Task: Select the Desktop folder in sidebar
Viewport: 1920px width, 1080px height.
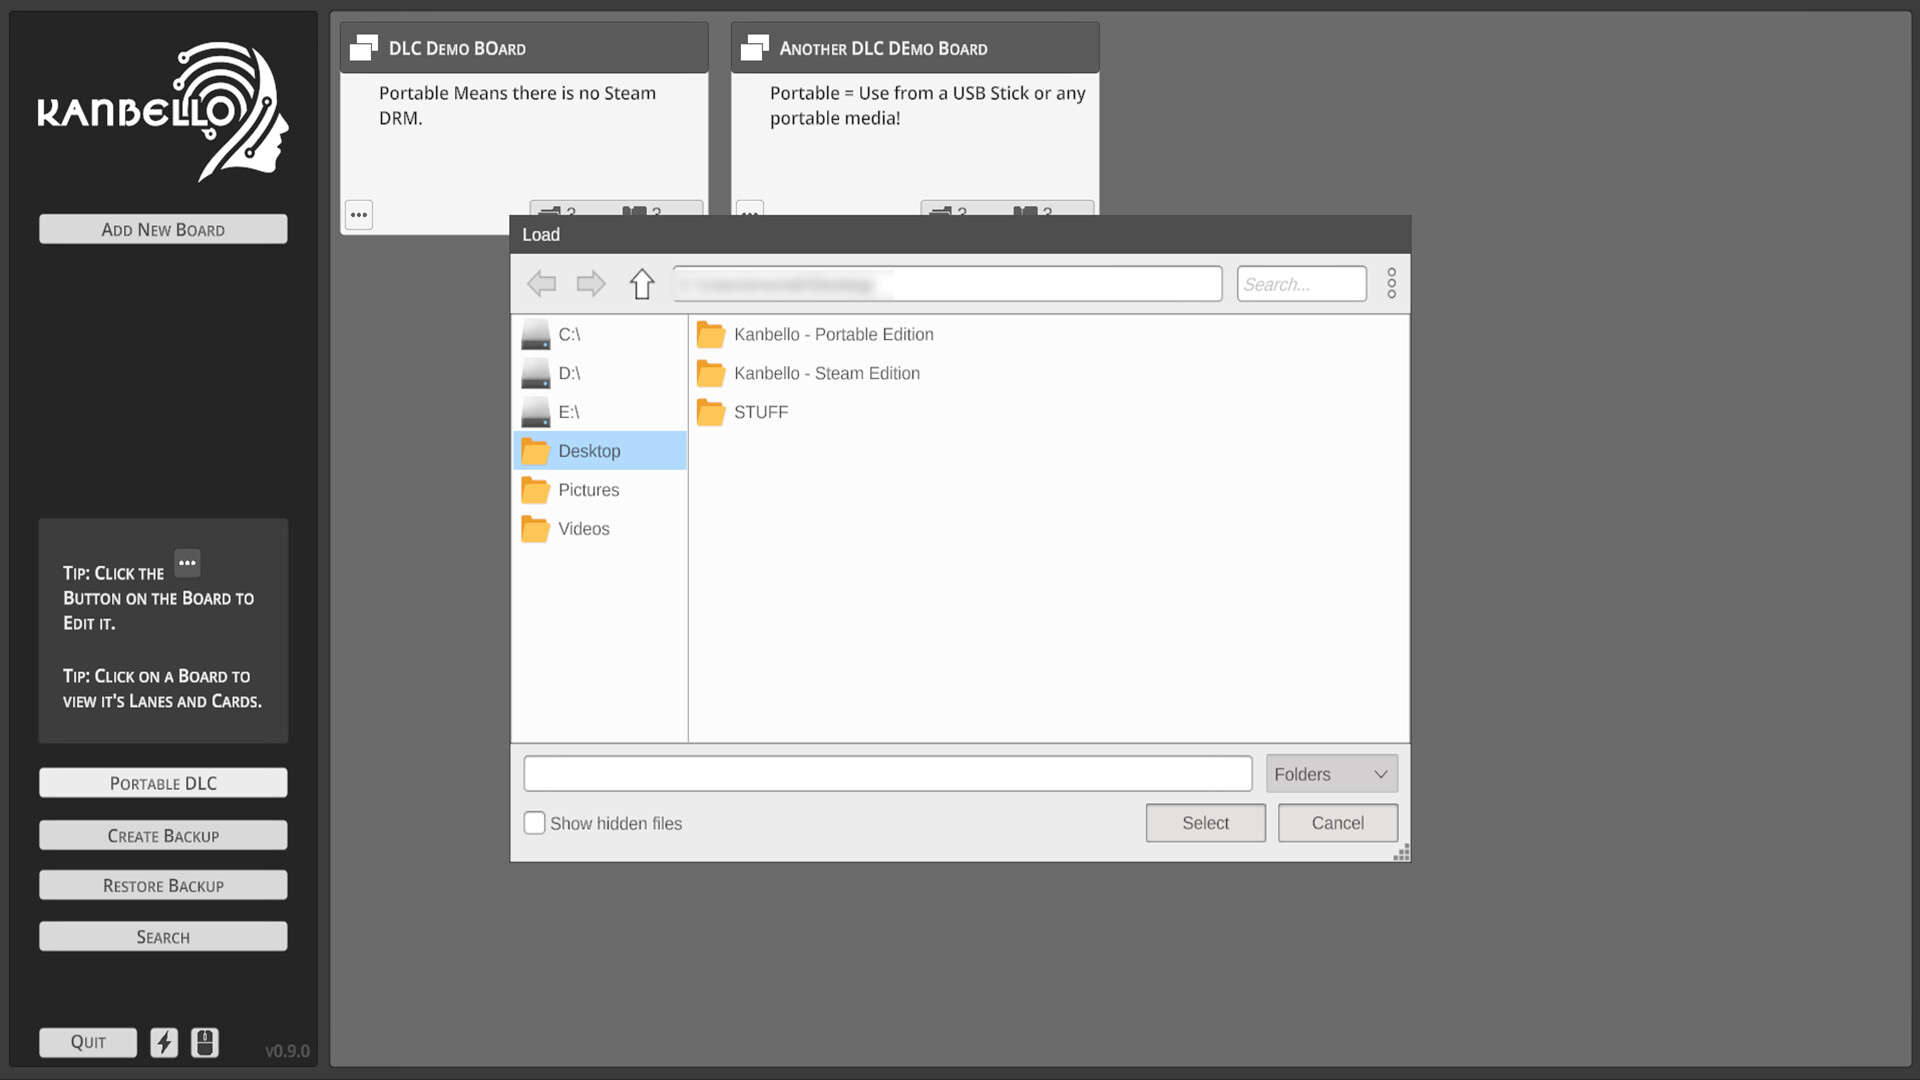Action: [589, 450]
